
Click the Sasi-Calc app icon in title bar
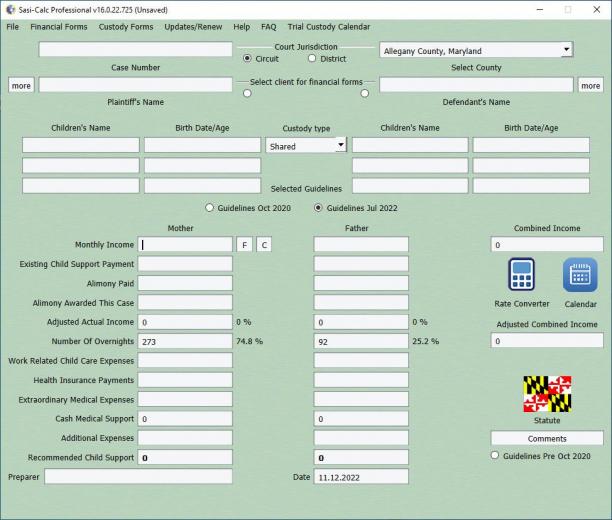click(11, 10)
